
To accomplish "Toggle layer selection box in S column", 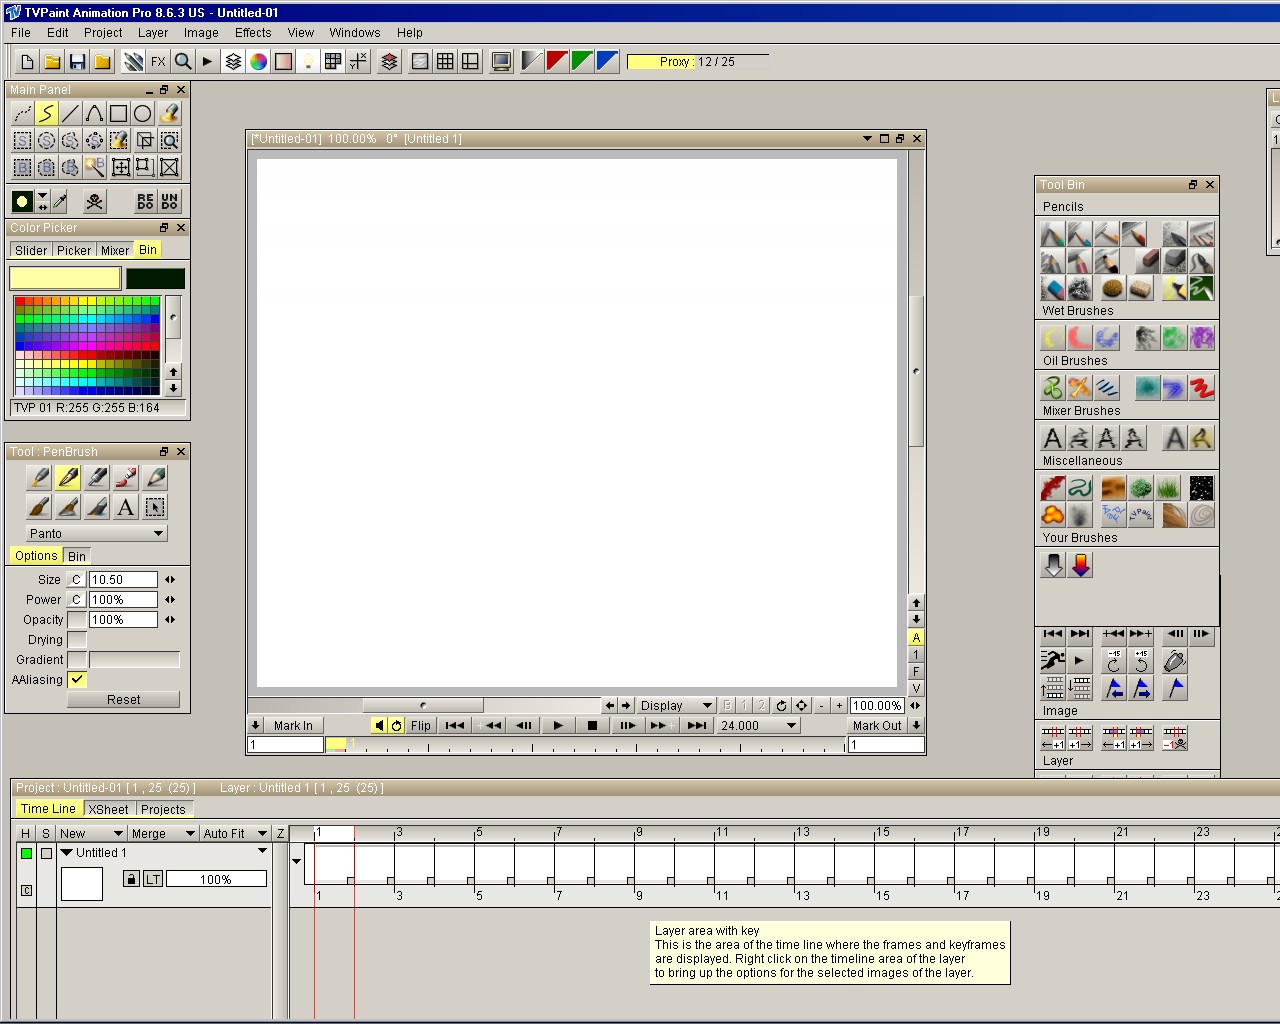I will point(46,853).
